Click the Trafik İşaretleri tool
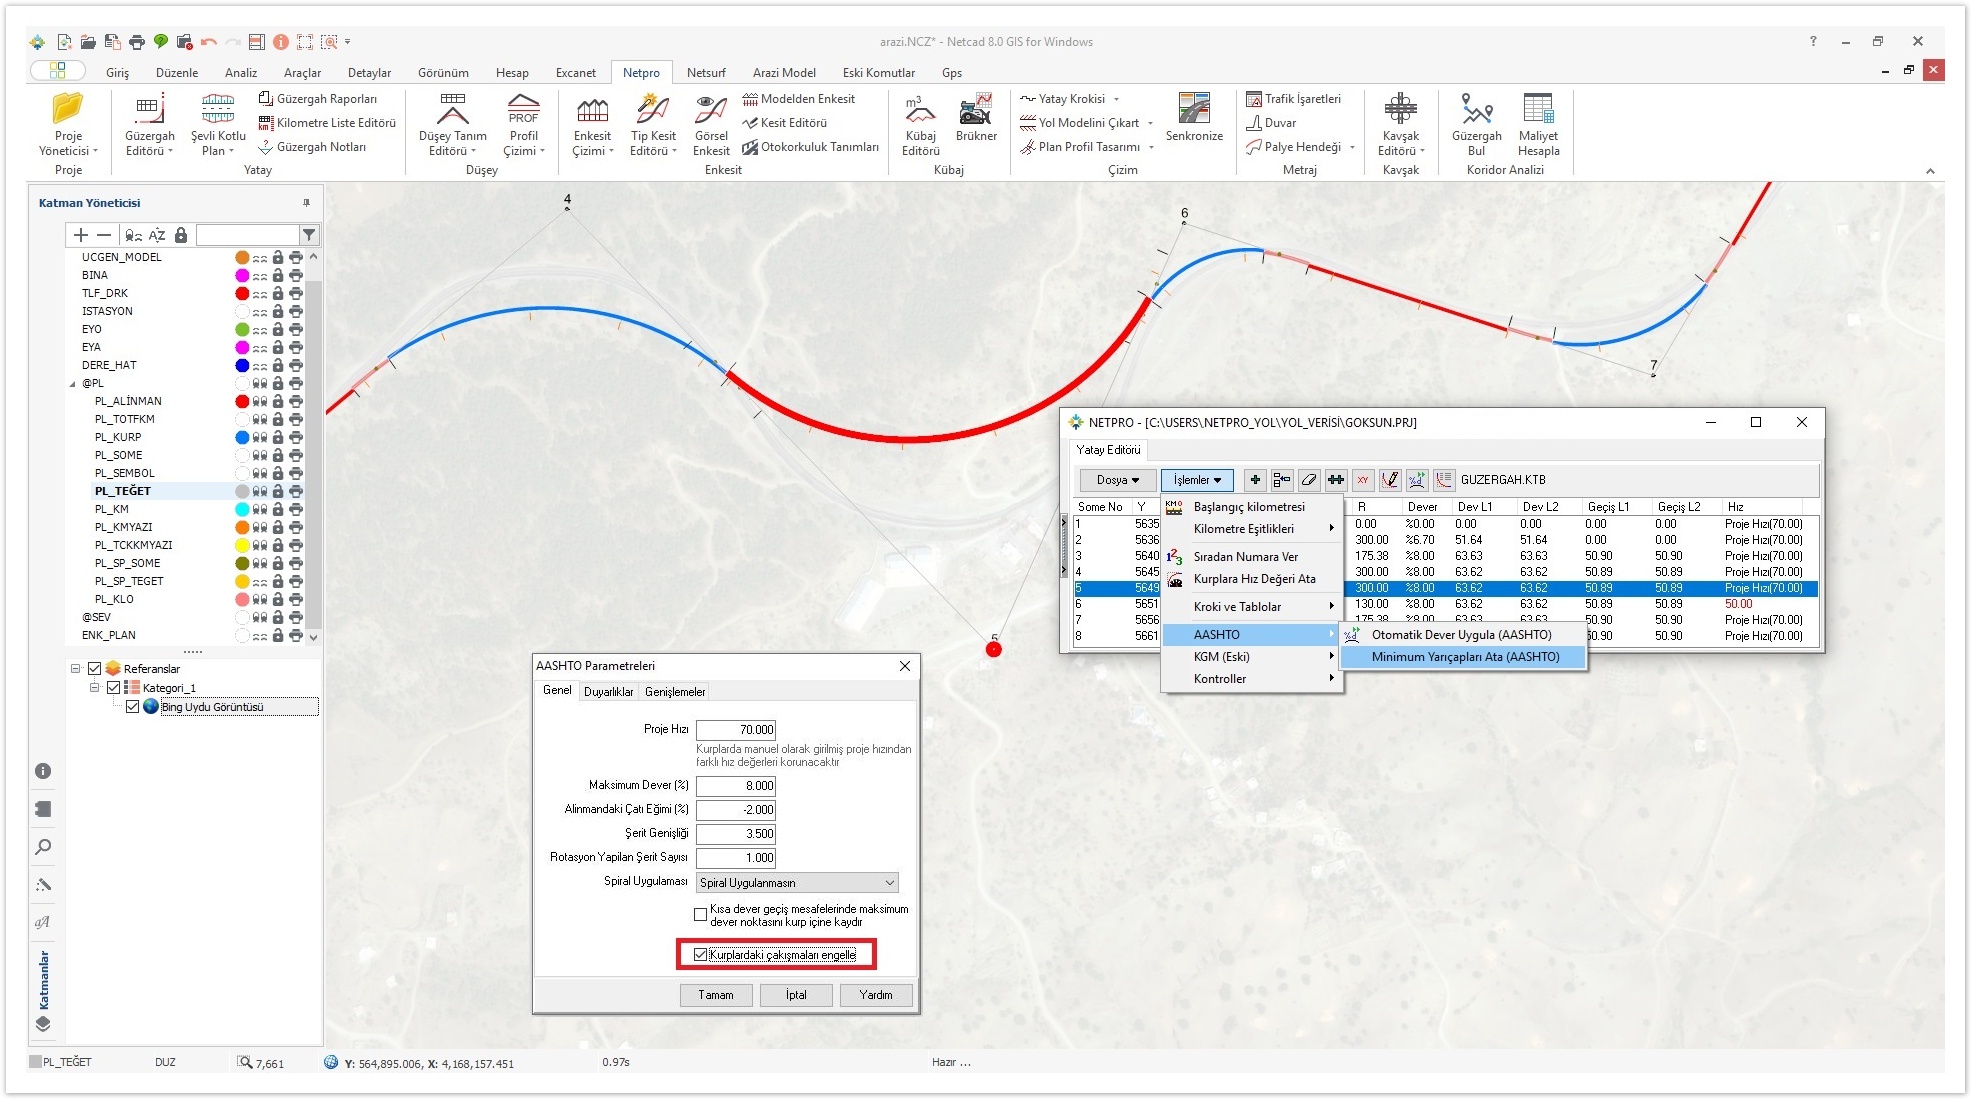 point(1293,99)
